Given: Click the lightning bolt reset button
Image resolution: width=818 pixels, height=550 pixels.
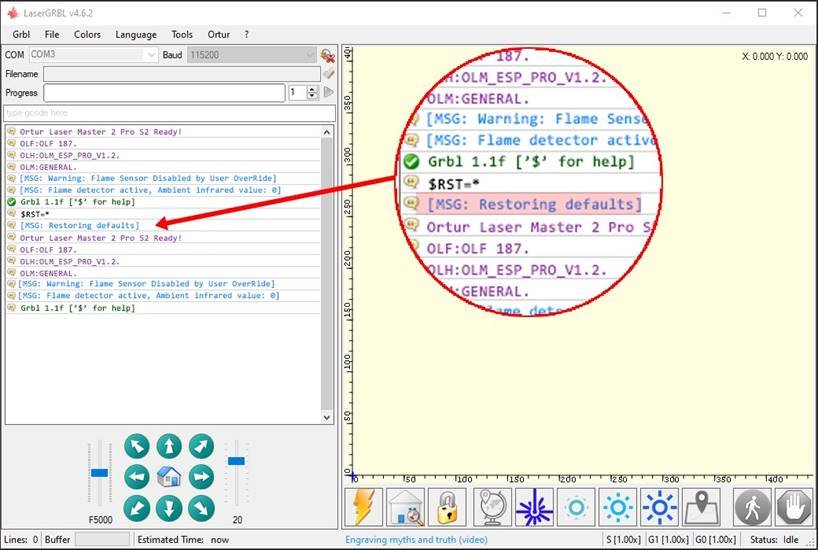Looking at the screenshot, I should coord(364,507).
